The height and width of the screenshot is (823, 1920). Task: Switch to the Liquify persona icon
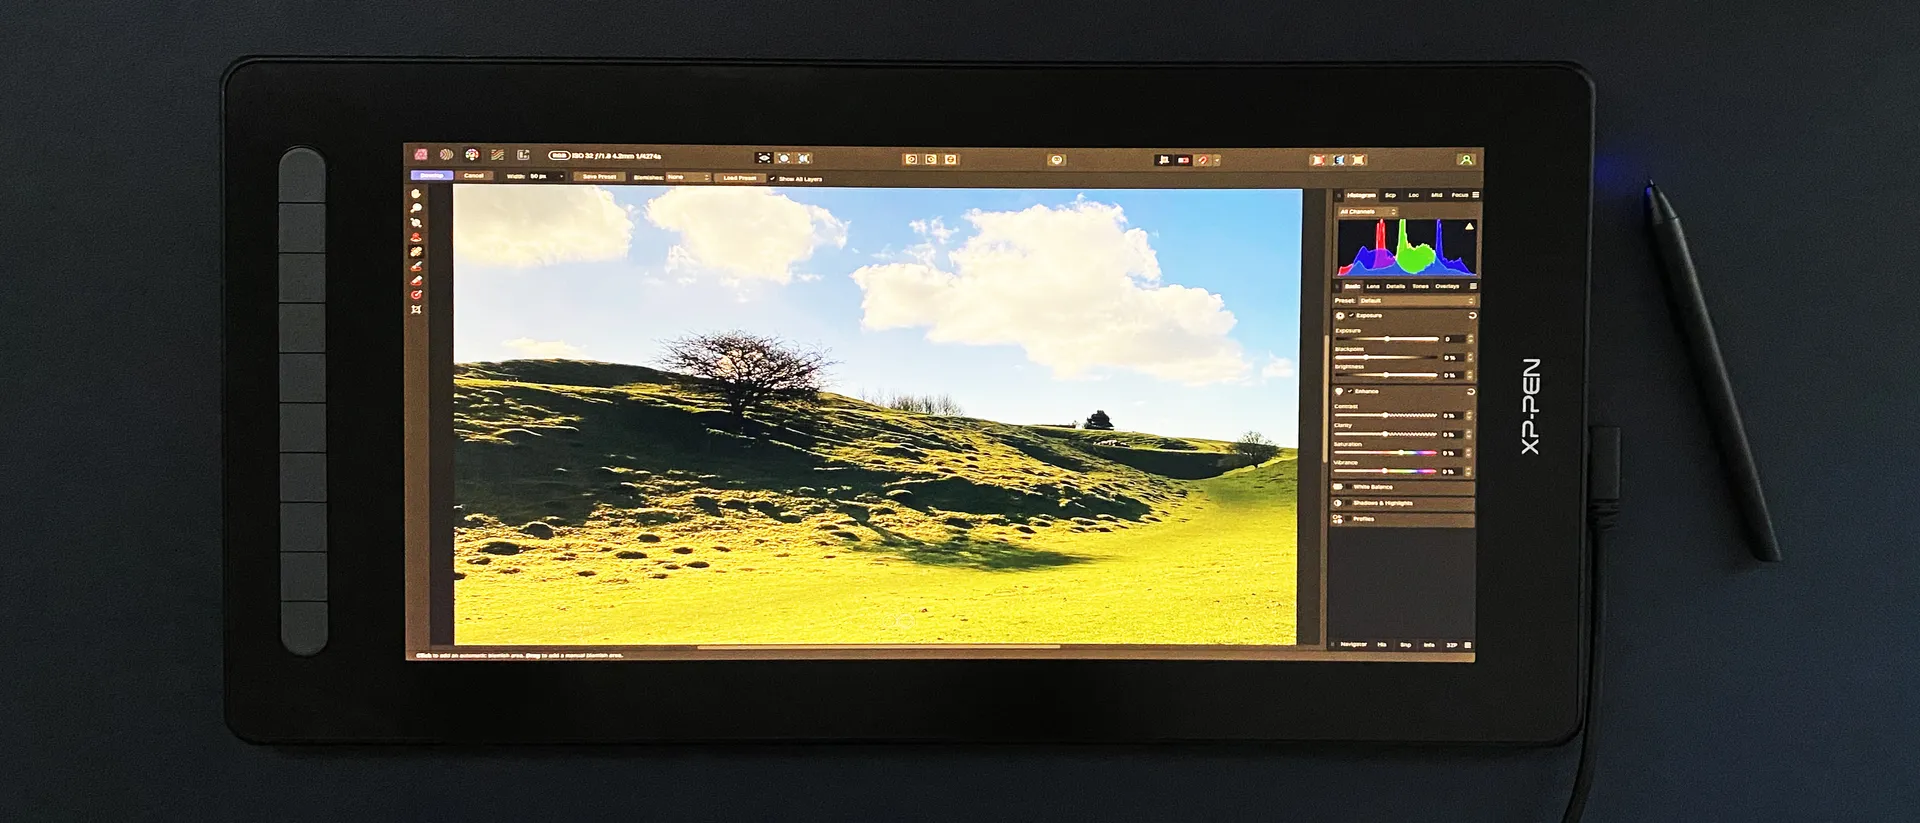tap(446, 155)
